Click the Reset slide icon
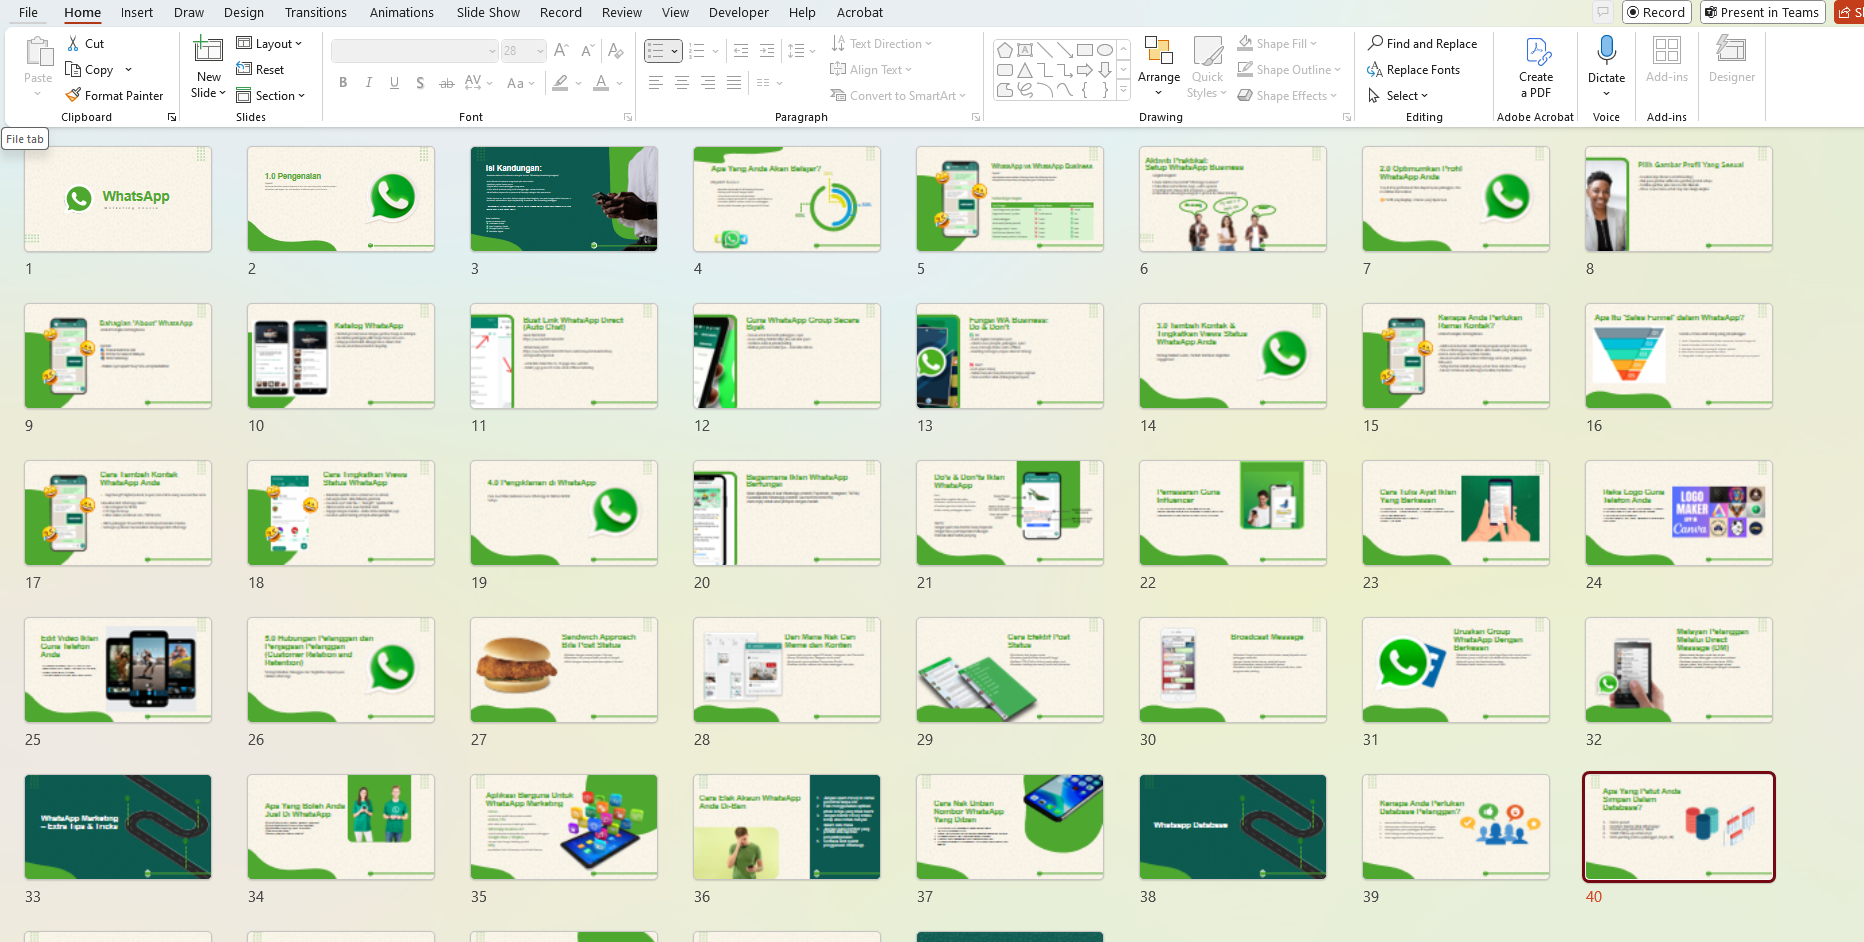The height and width of the screenshot is (942, 1864). 244,70
